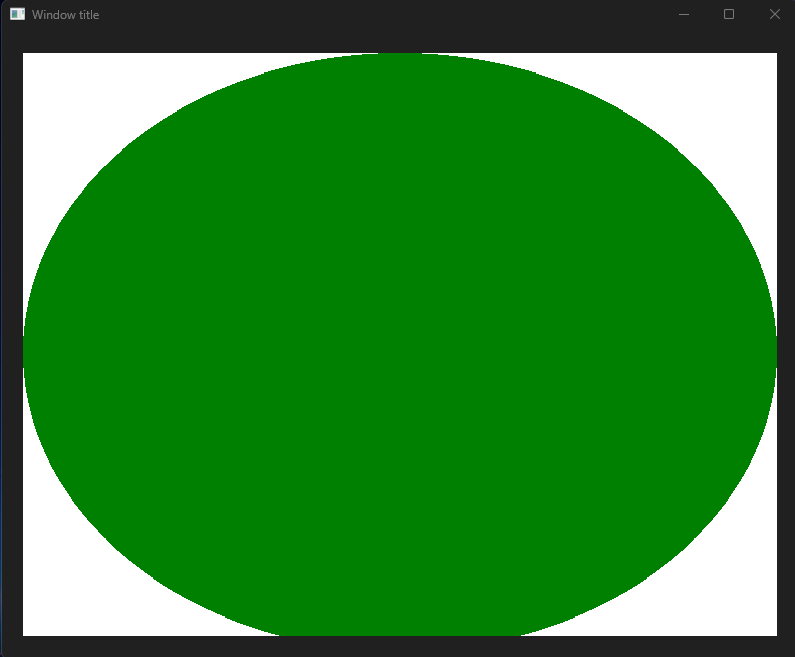The width and height of the screenshot is (795, 657).
Task: Maximize the window
Action: 729,14
